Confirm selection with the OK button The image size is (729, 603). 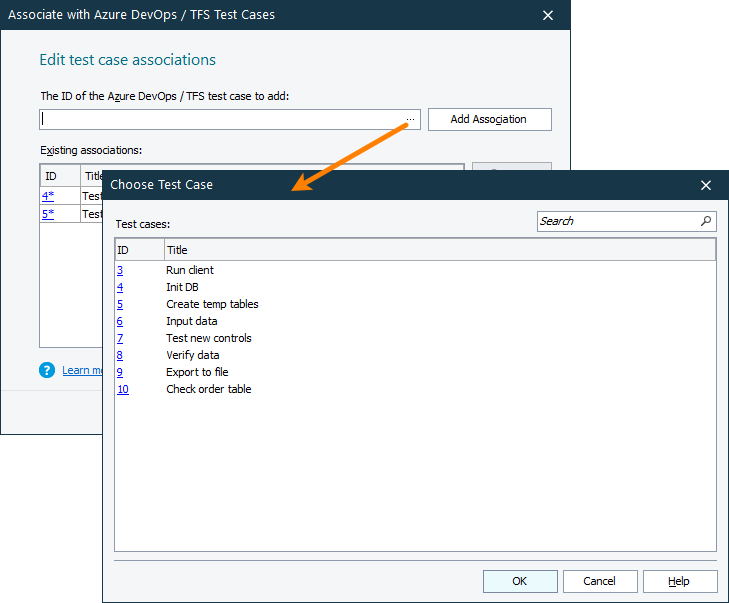[x=520, y=581]
